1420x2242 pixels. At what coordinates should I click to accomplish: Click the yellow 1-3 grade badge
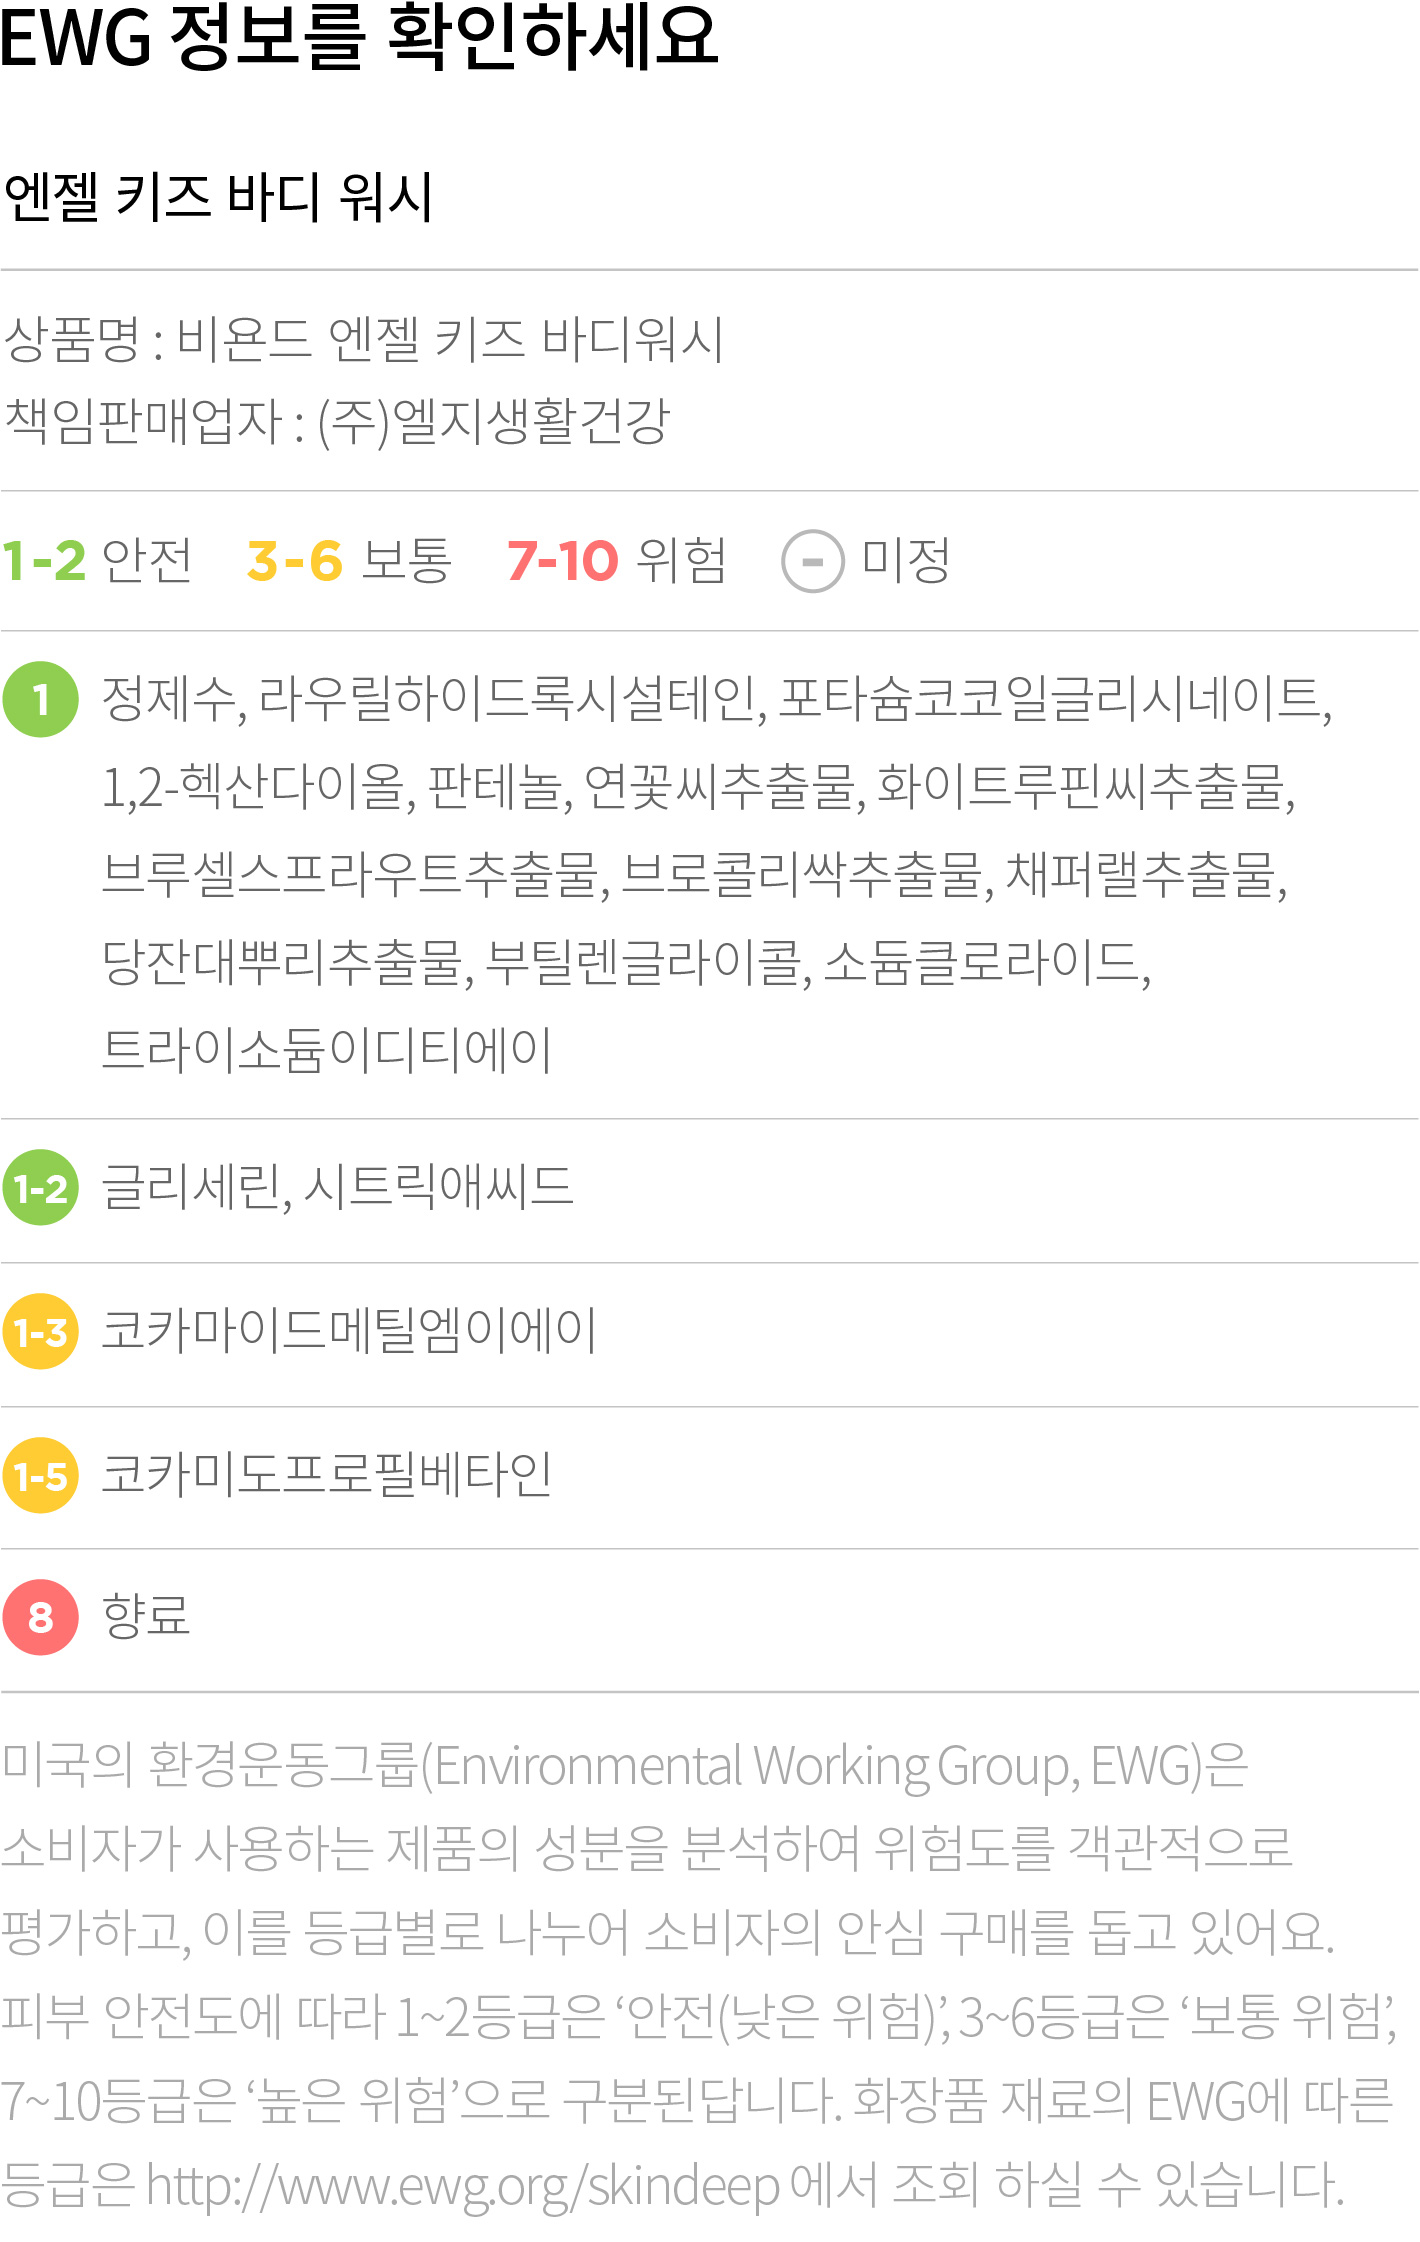point(41,1332)
